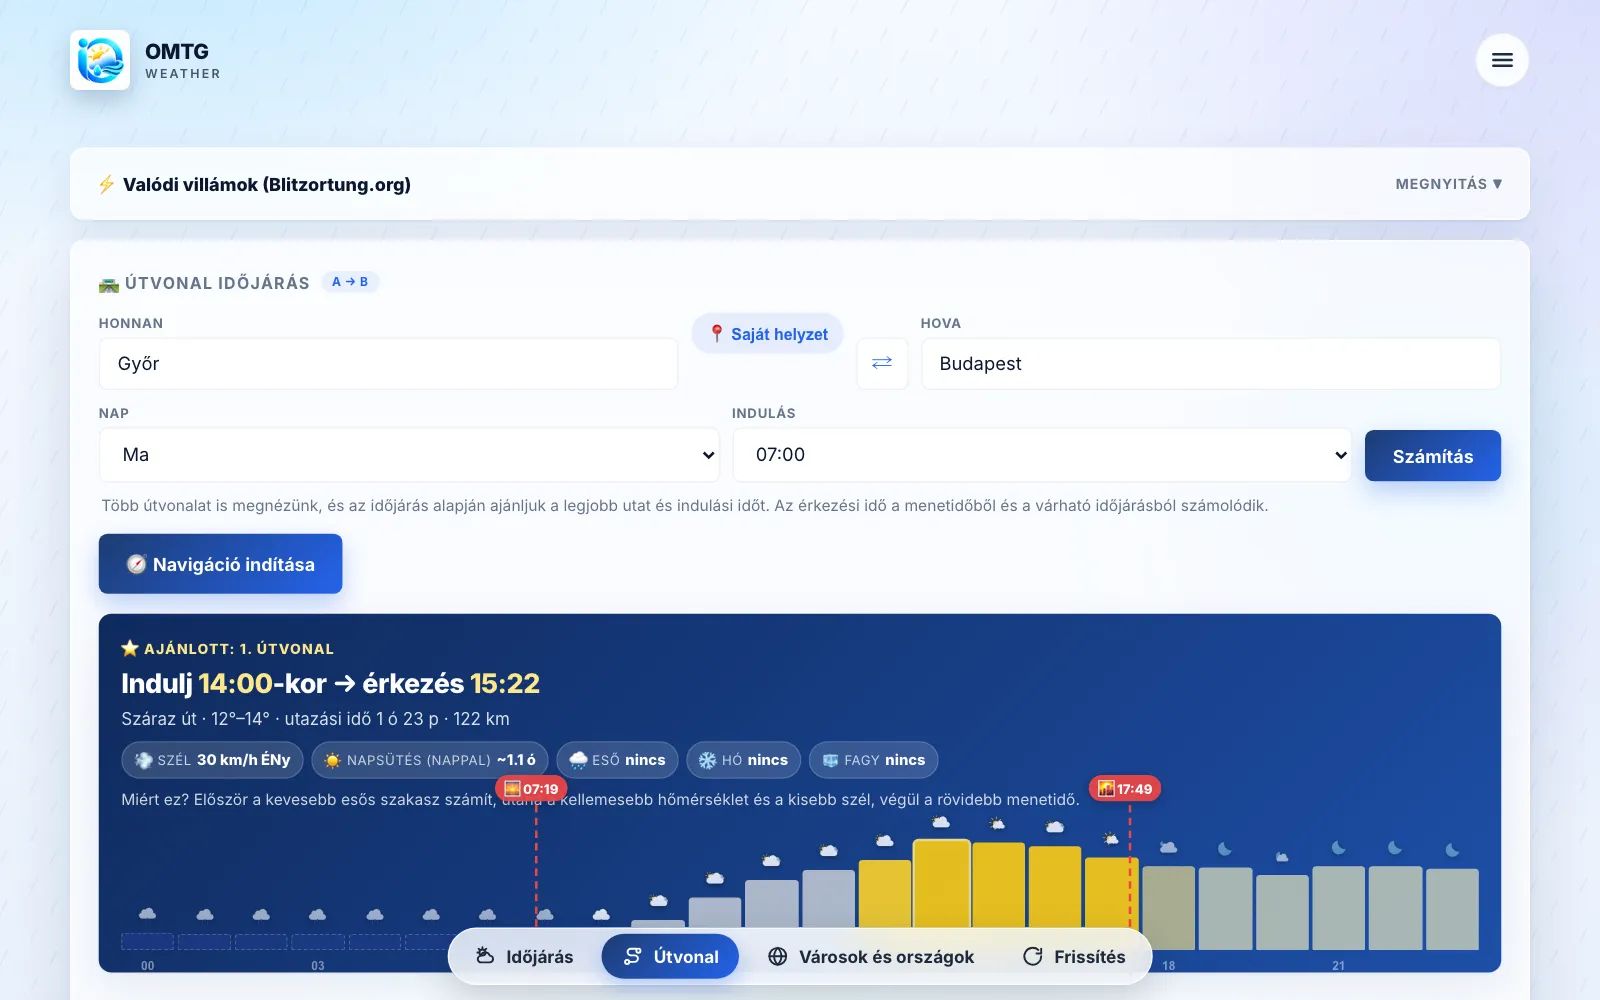The image size is (1600, 1000).
Task: Click the Száraz út route summary line
Action: pyautogui.click(x=315, y=719)
